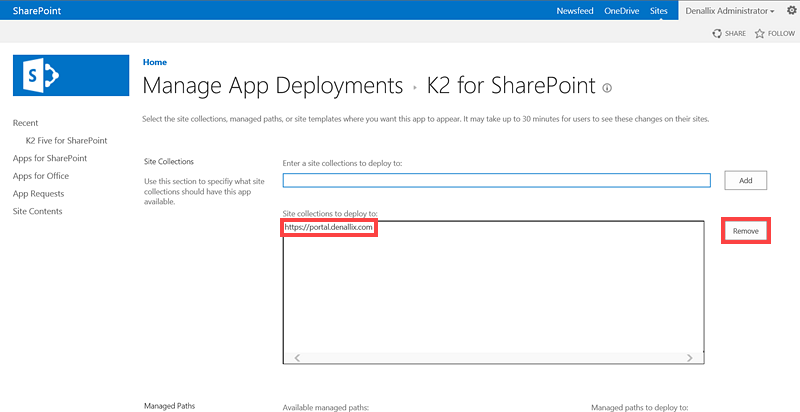Open K2 Five for SharePoint under Recent
Viewport: 800px width, 412px height.
click(66, 140)
